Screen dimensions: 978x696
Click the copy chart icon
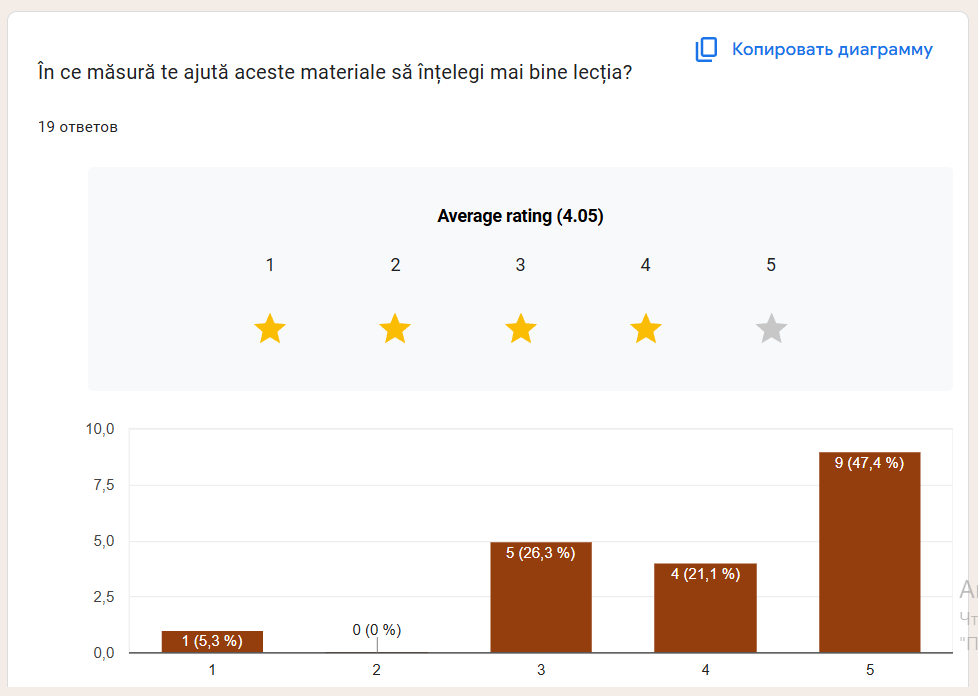706,50
